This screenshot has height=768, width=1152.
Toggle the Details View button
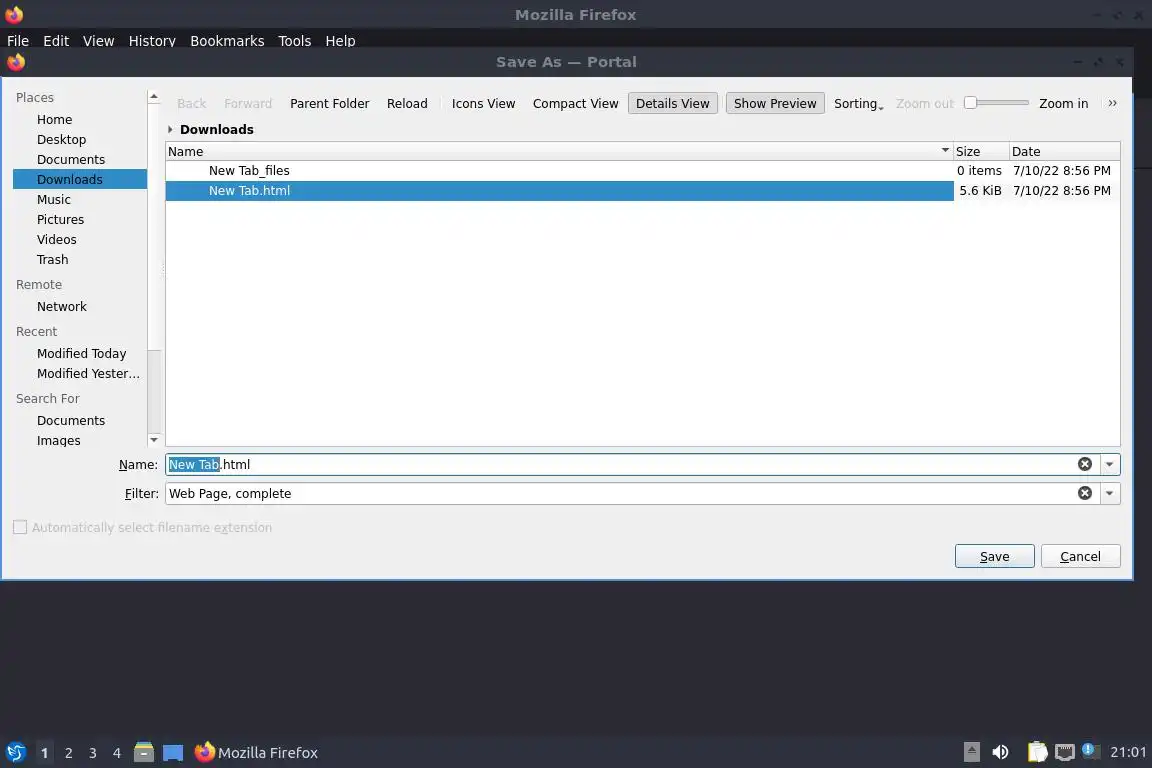point(672,104)
